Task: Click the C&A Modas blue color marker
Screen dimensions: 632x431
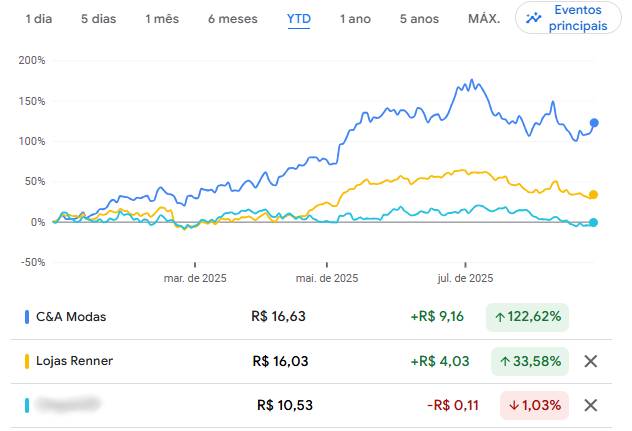Action: [x=26, y=317]
